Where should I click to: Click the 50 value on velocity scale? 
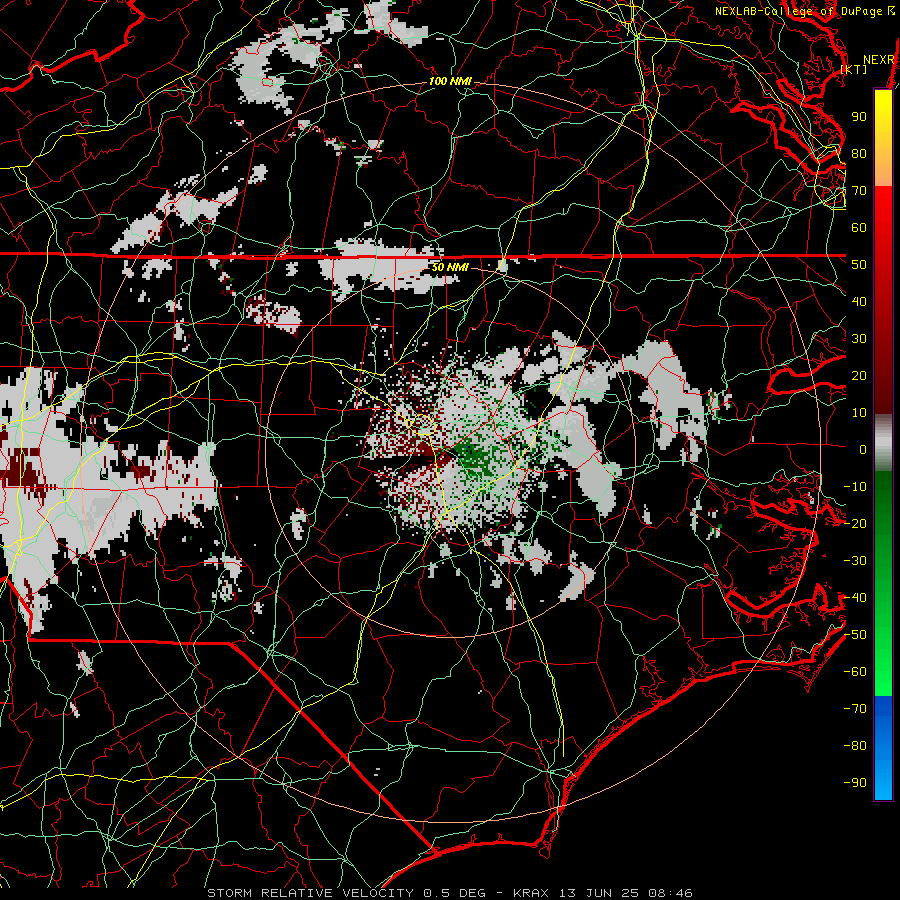859,265
